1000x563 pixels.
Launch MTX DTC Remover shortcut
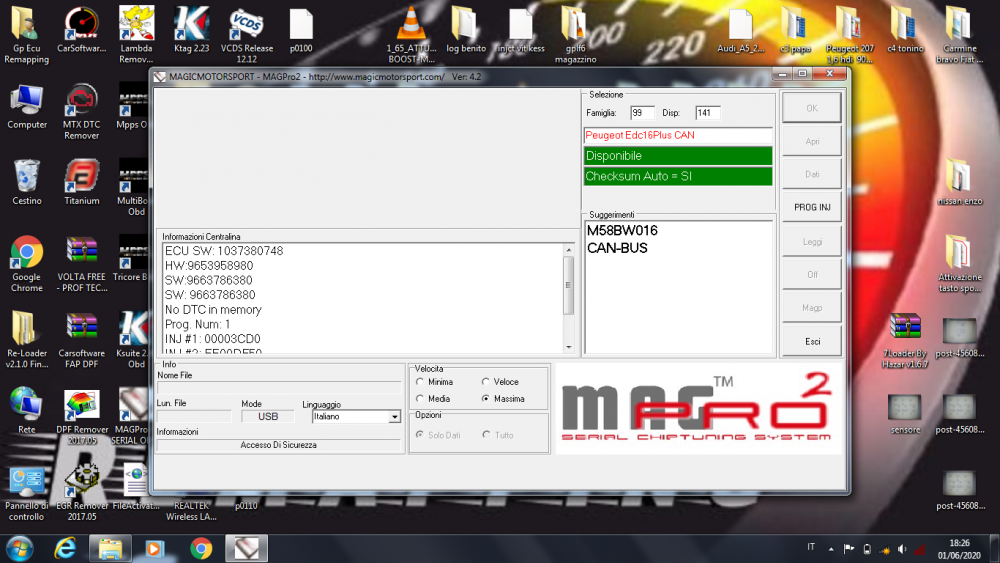[82, 112]
